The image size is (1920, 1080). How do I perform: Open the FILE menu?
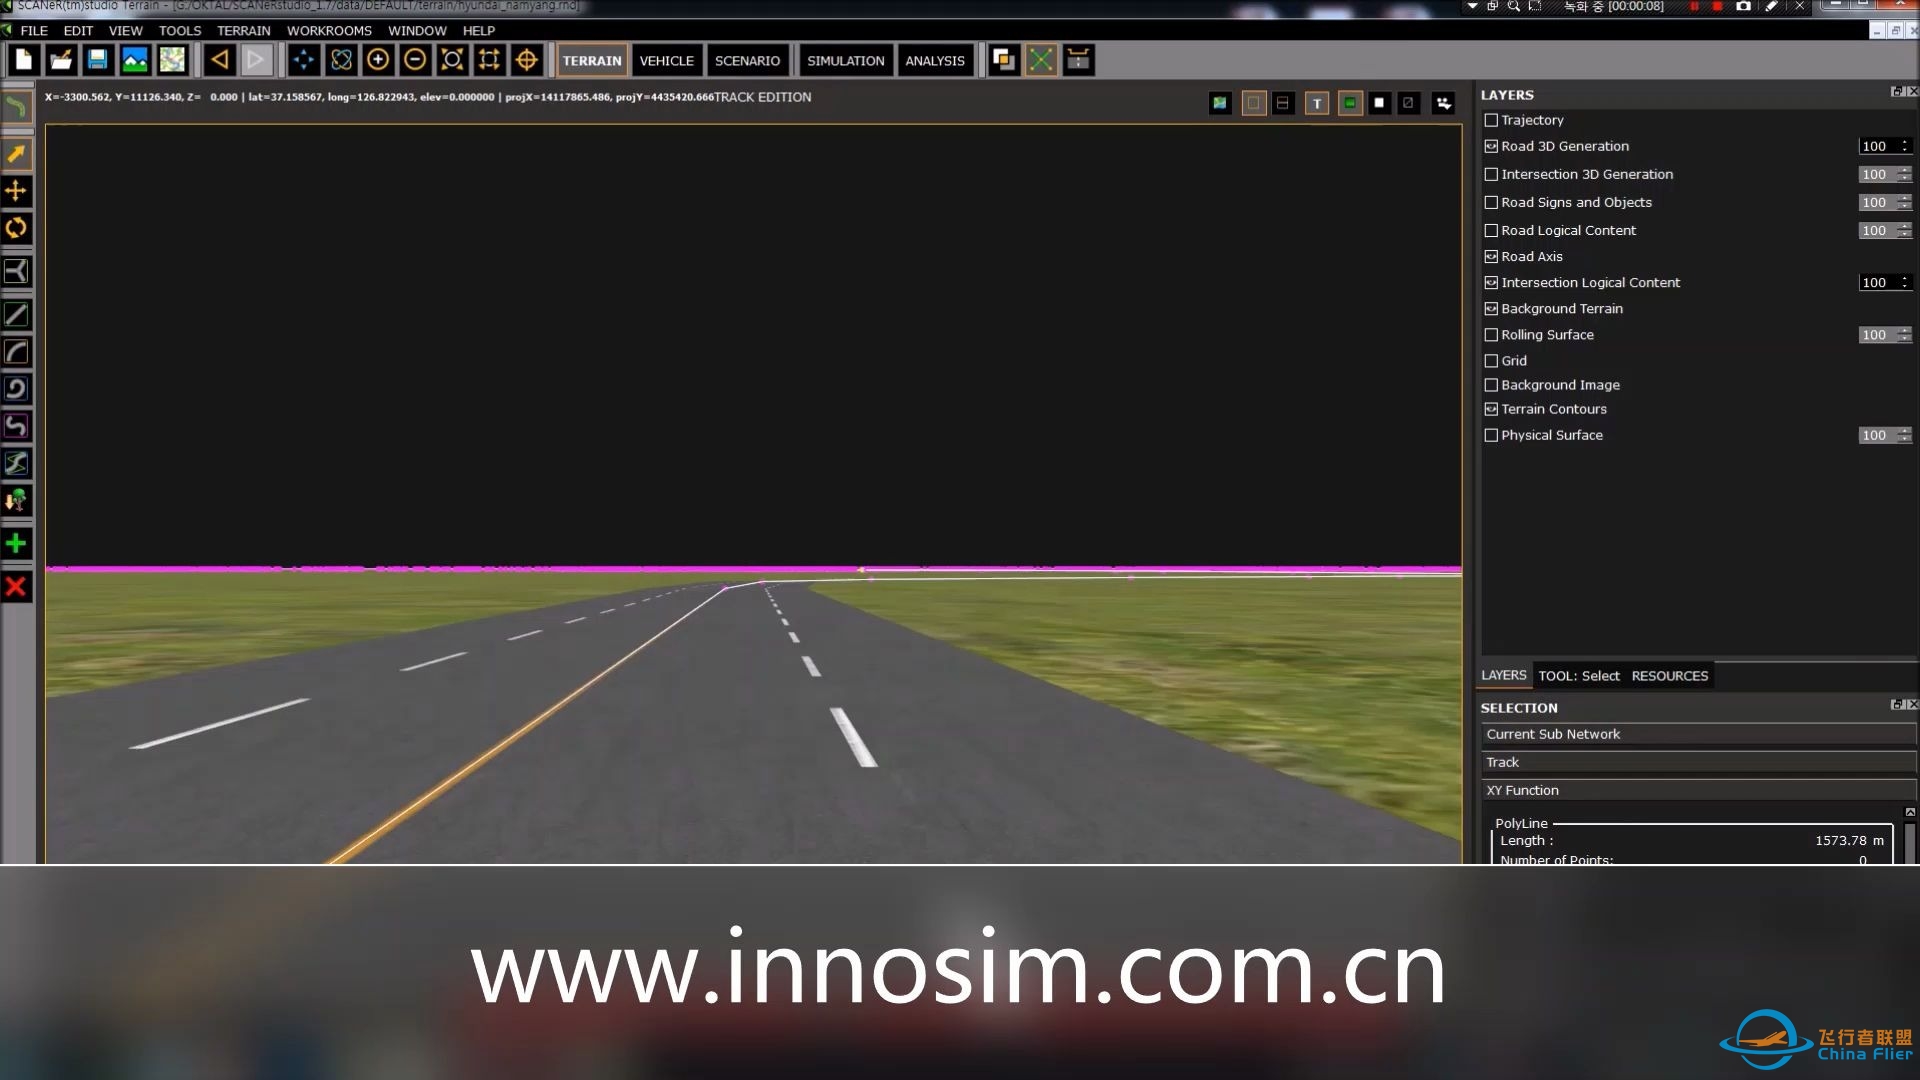point(34,30)
